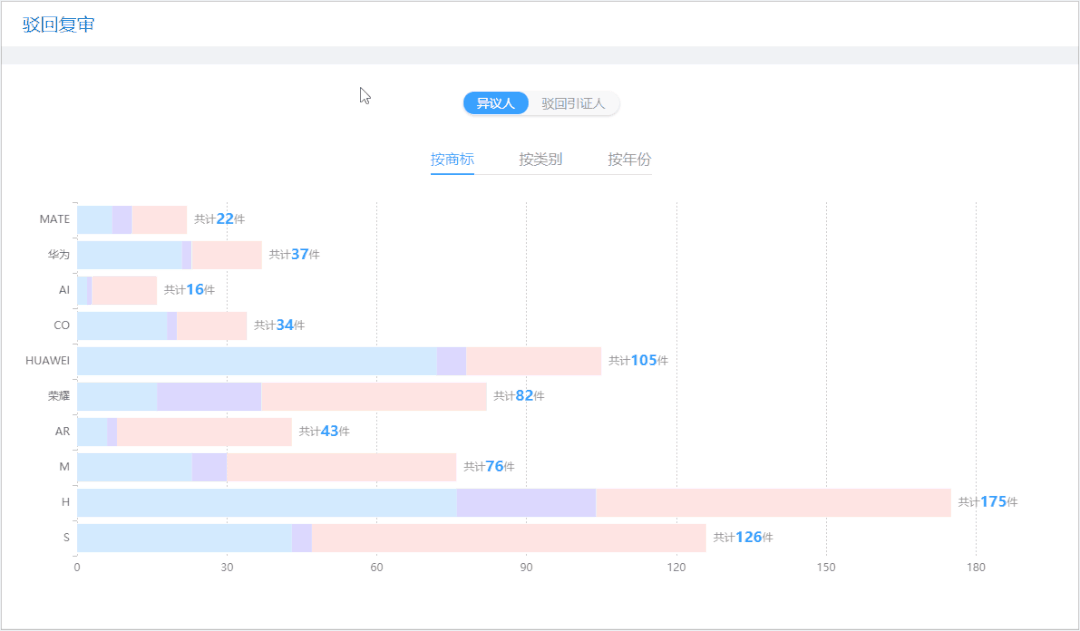1080x631 pixels.
Task: Click the 共计76件 total label
Action: (489, 466)
